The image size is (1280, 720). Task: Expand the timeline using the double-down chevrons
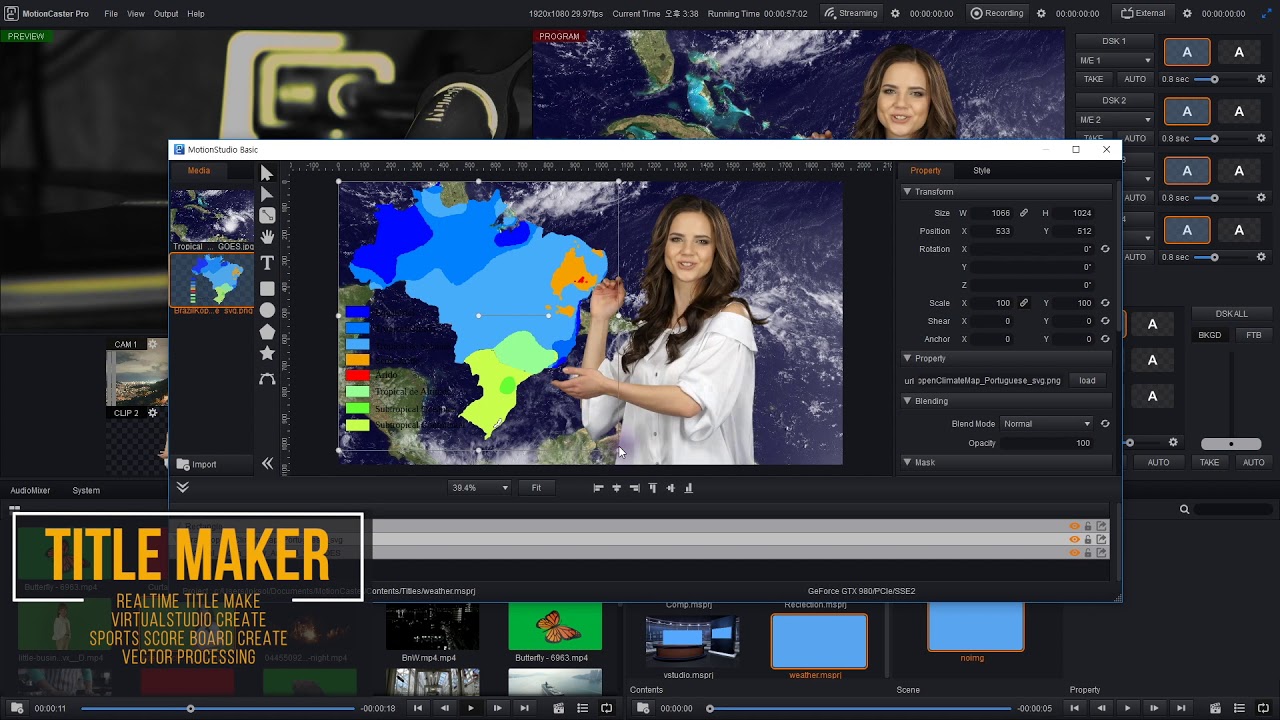point(182,487)
